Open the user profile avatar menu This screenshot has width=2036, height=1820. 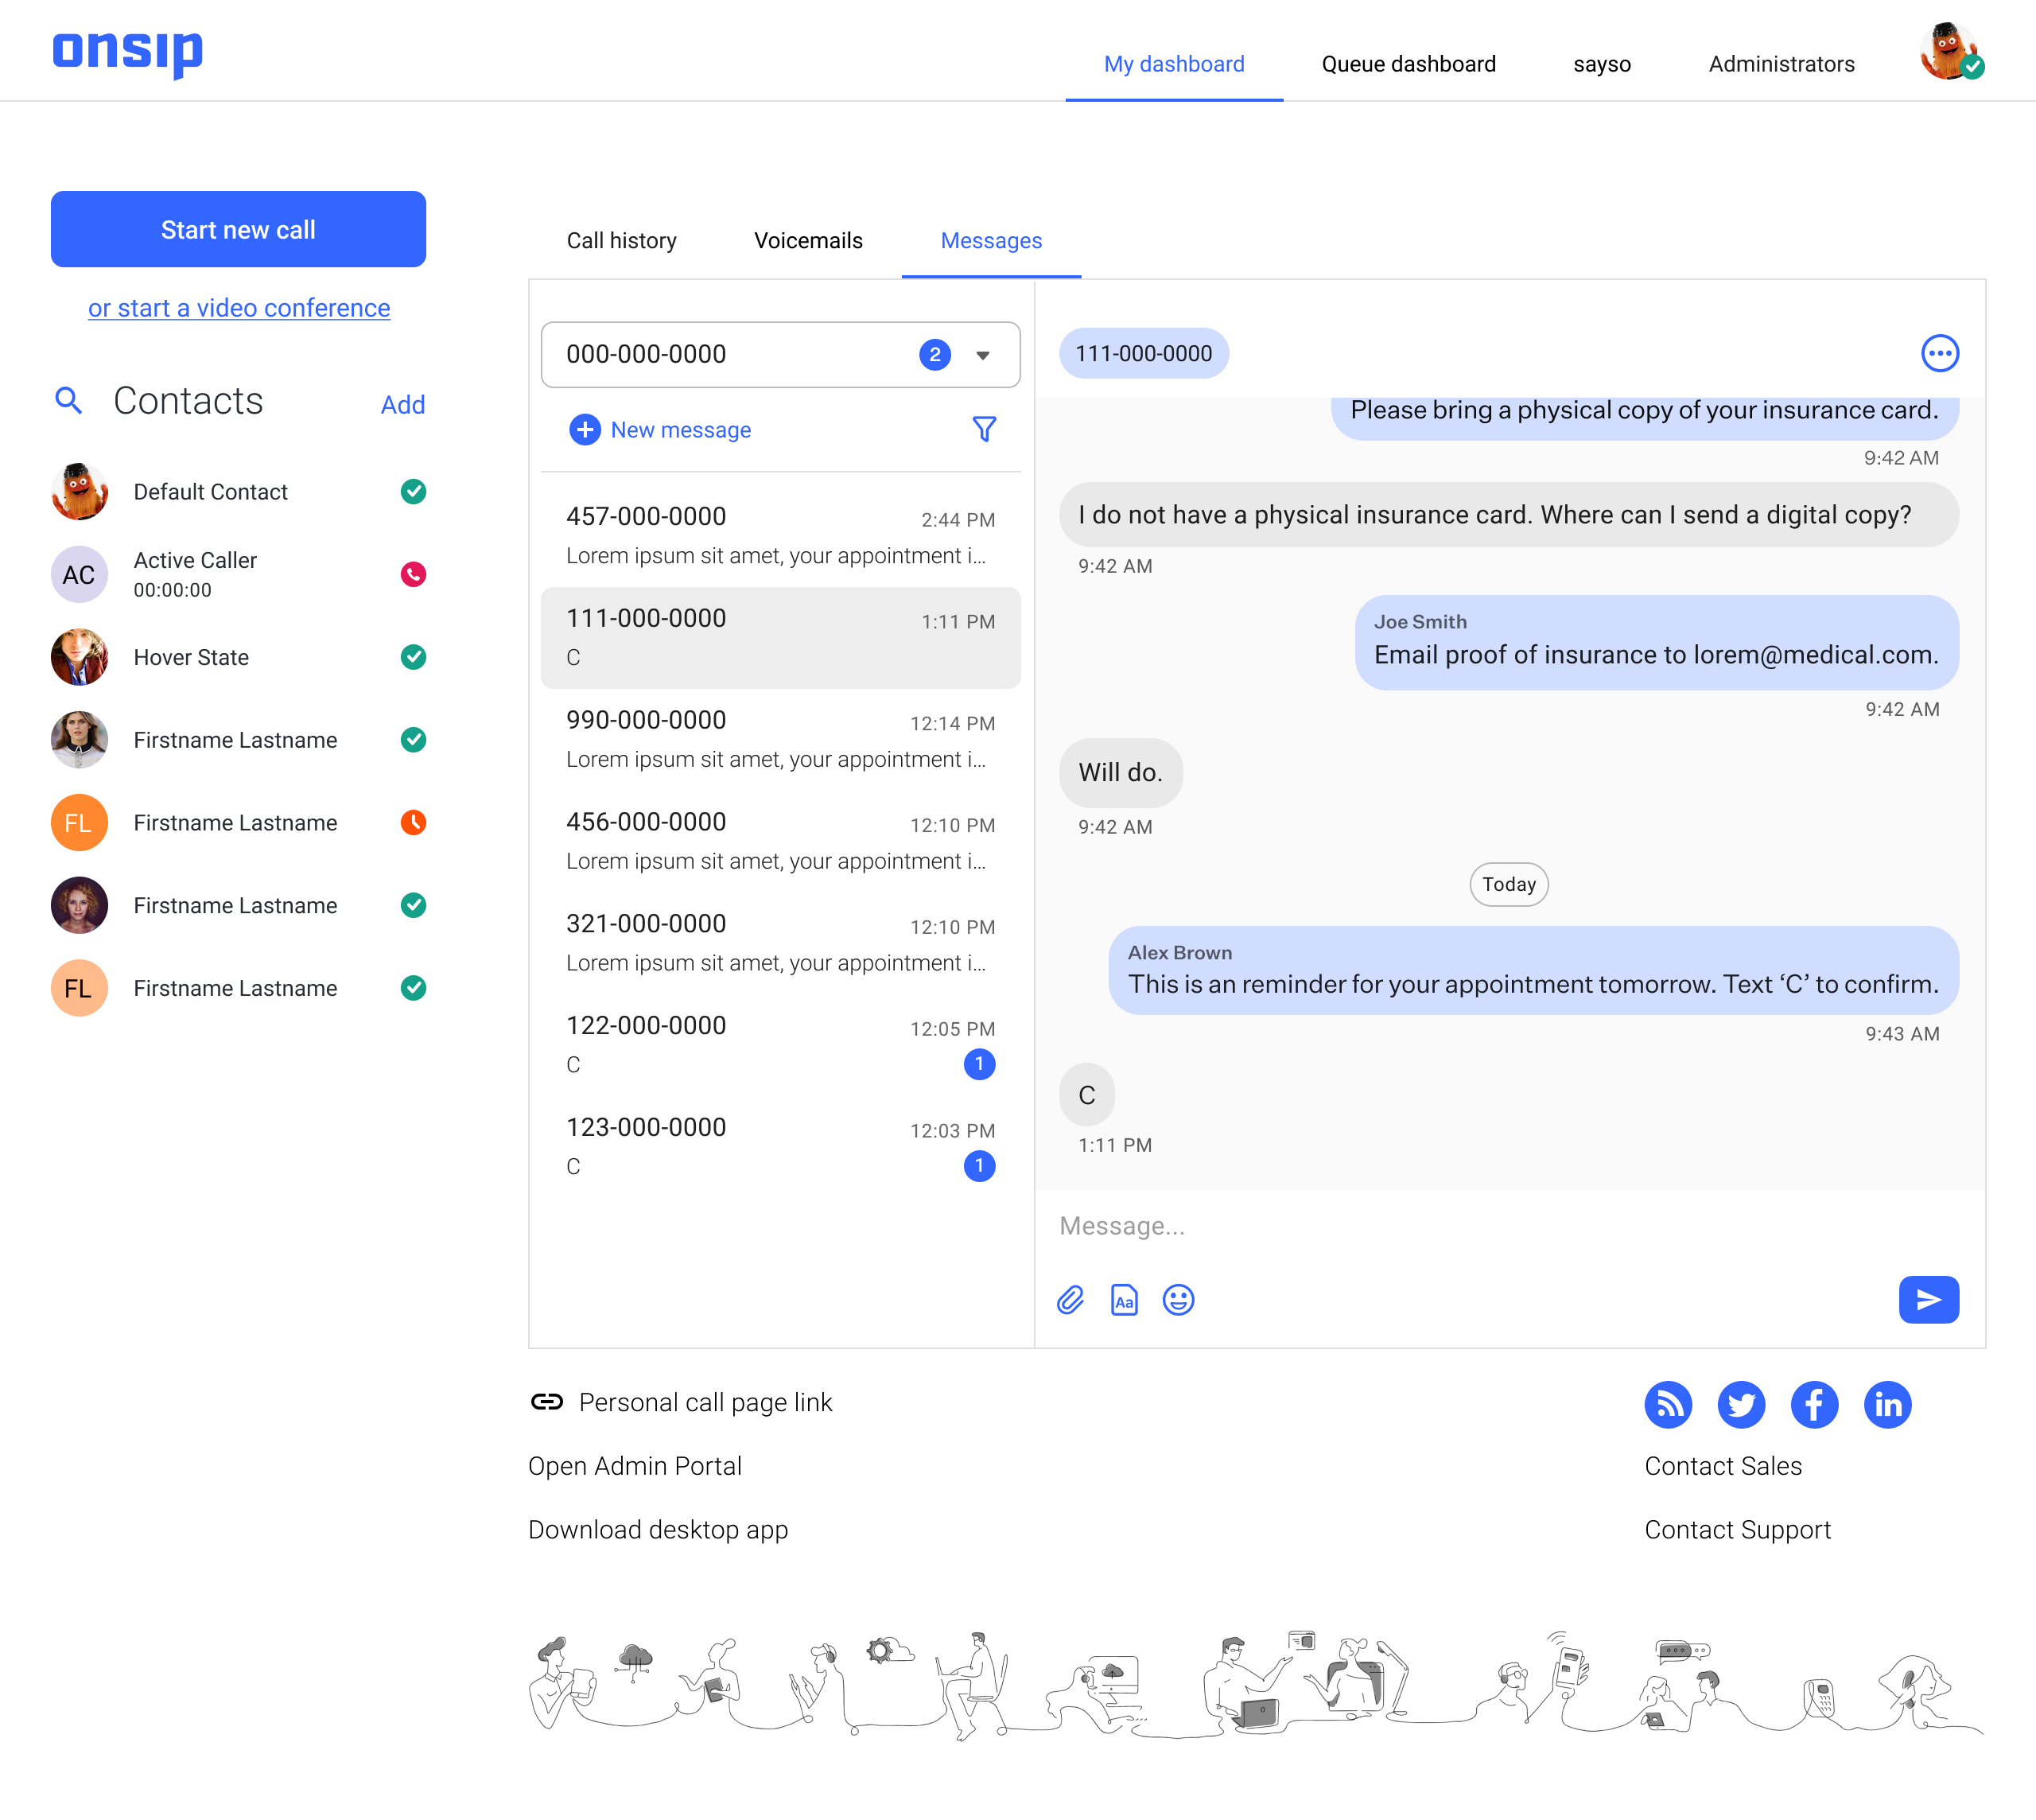(x=1951, y=52)
